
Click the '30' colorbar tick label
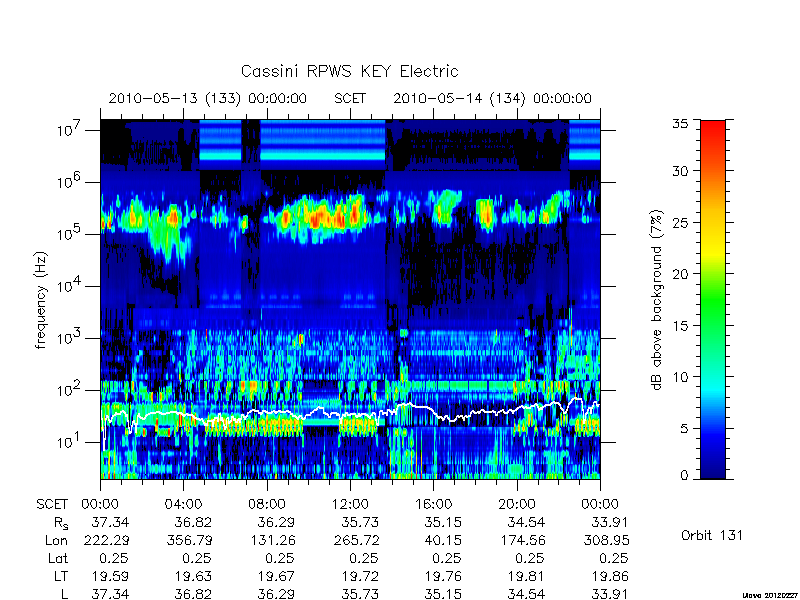679,171
